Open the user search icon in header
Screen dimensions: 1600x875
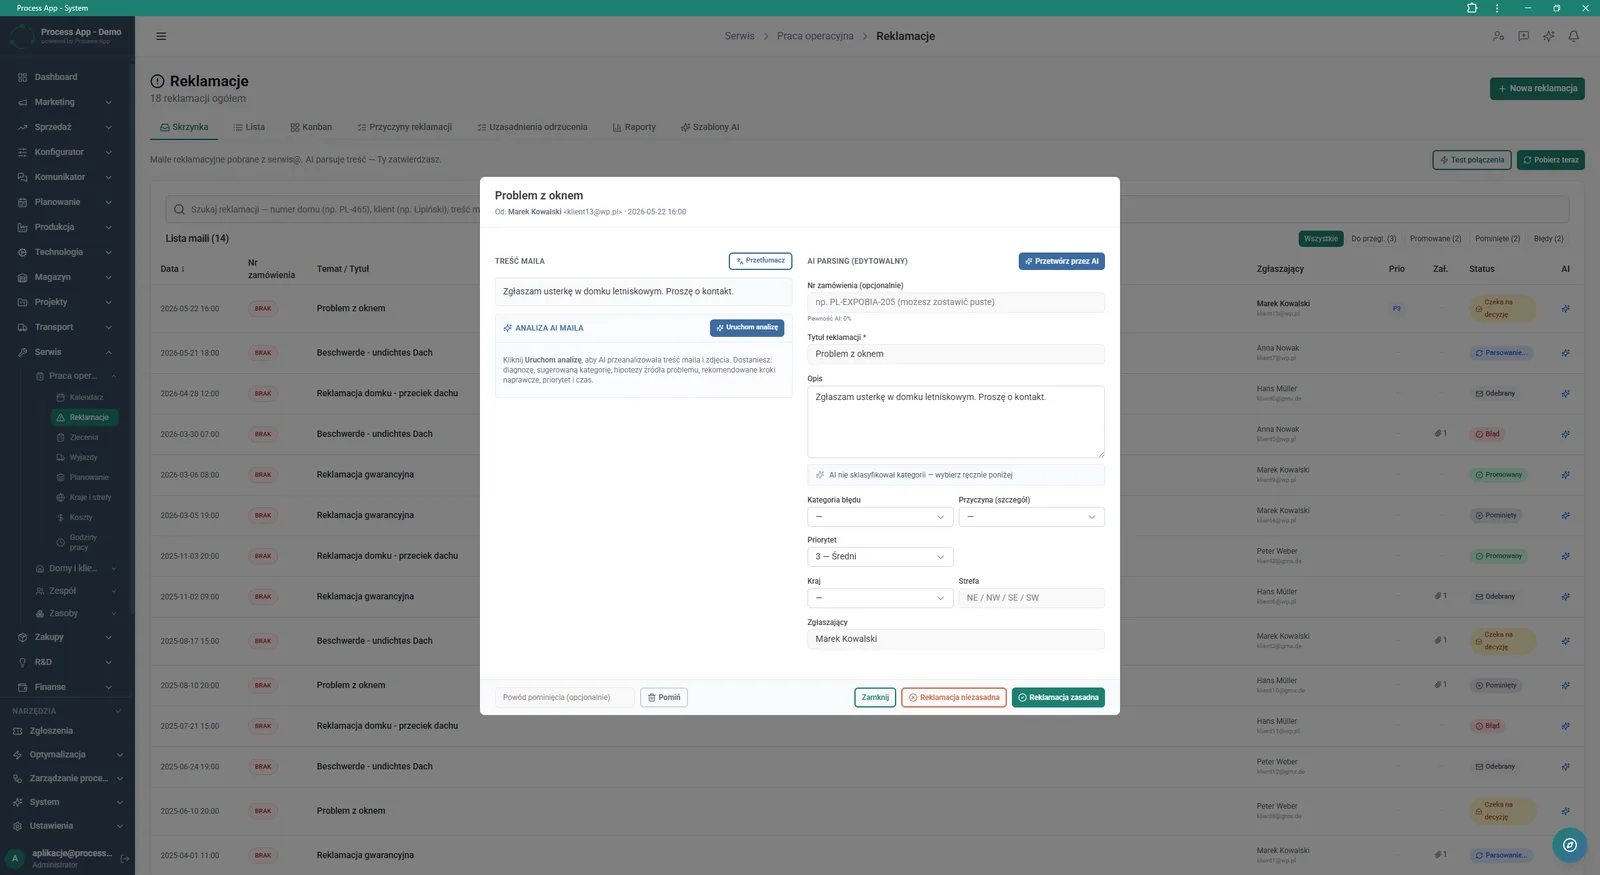click(1498, 36)
